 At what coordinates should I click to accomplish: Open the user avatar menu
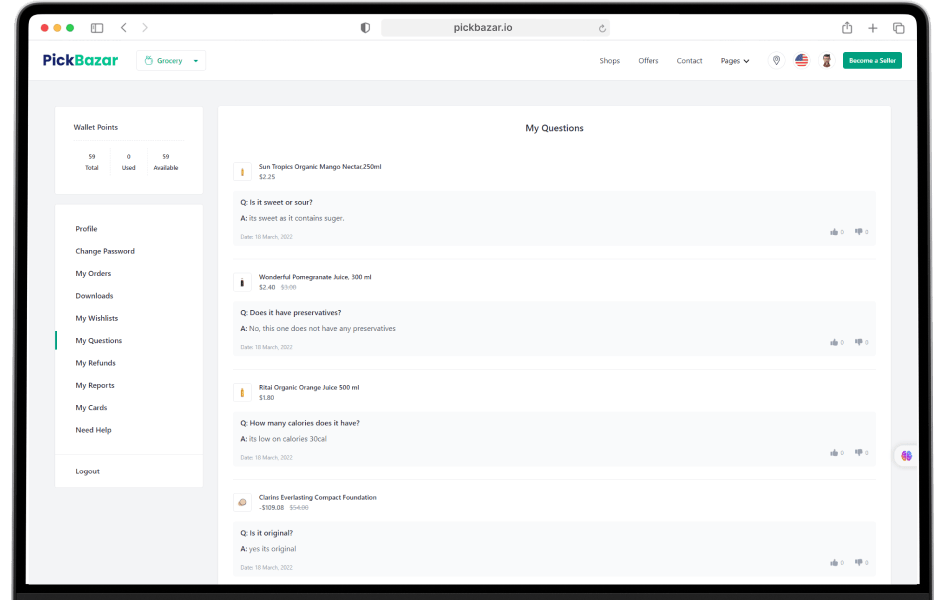tap(826, 61)
